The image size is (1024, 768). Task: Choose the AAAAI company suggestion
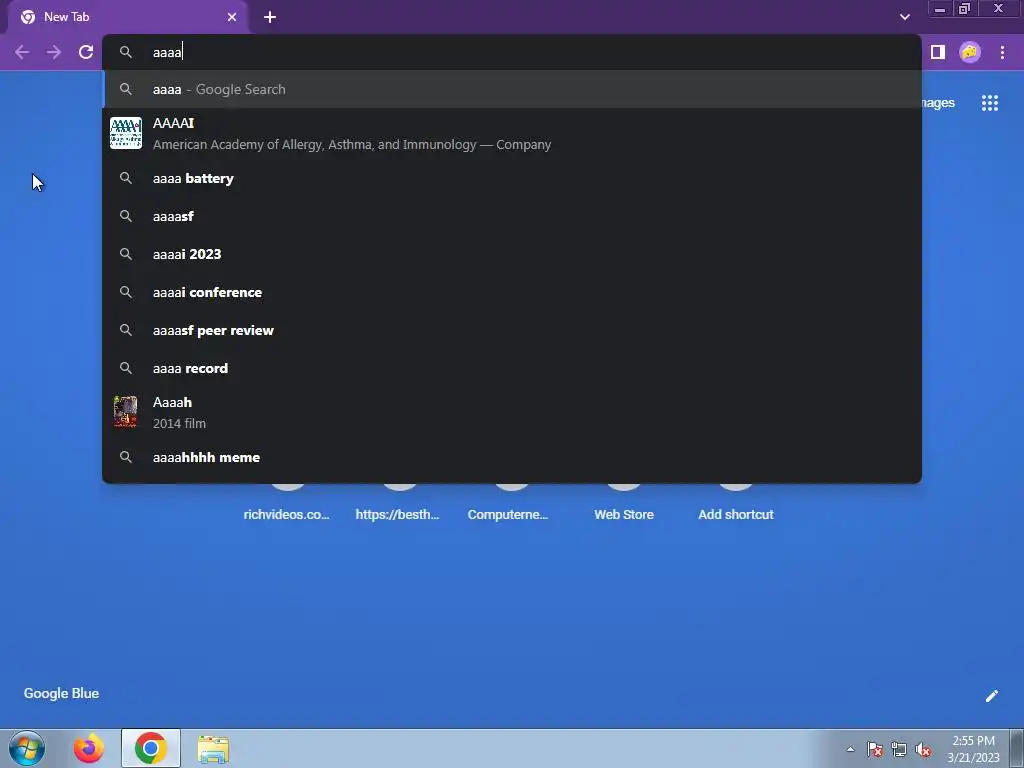(511, 133)
